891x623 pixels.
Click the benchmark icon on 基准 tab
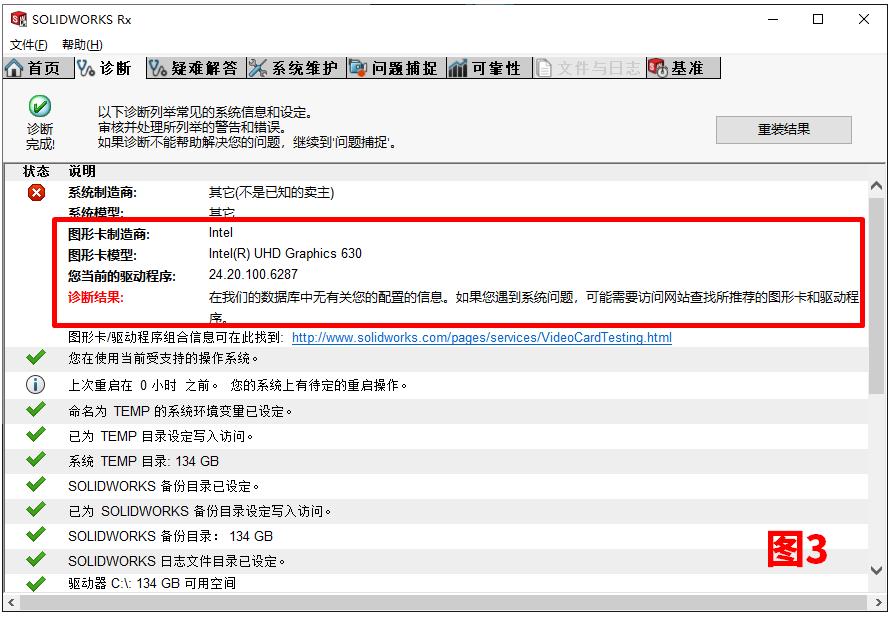658,68
